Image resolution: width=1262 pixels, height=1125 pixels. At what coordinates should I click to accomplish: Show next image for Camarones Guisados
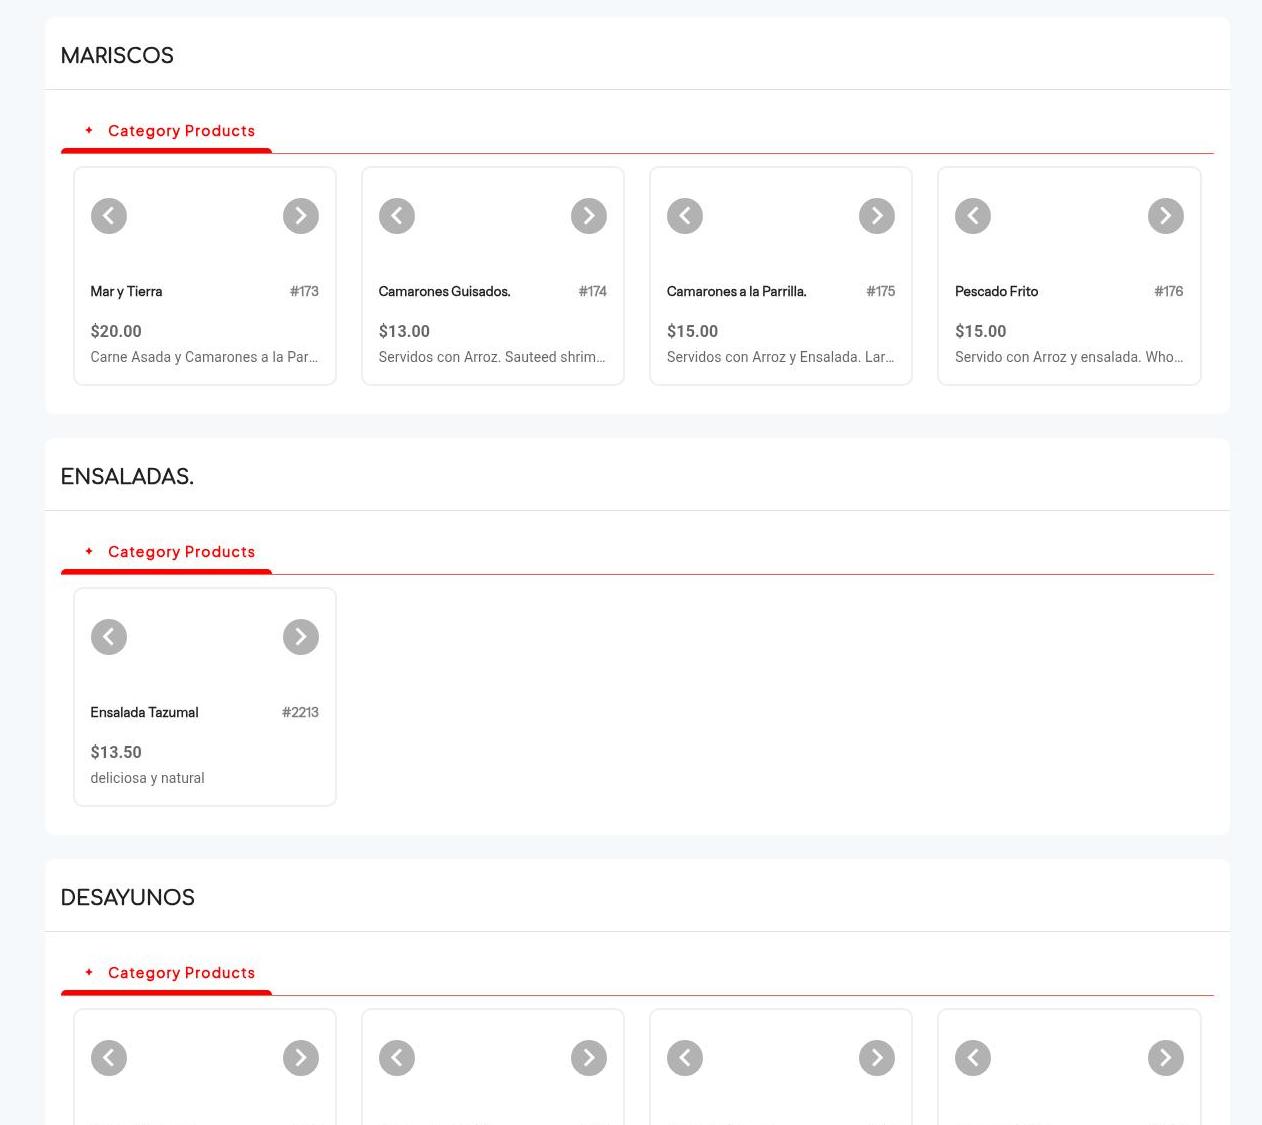[588, 216]
